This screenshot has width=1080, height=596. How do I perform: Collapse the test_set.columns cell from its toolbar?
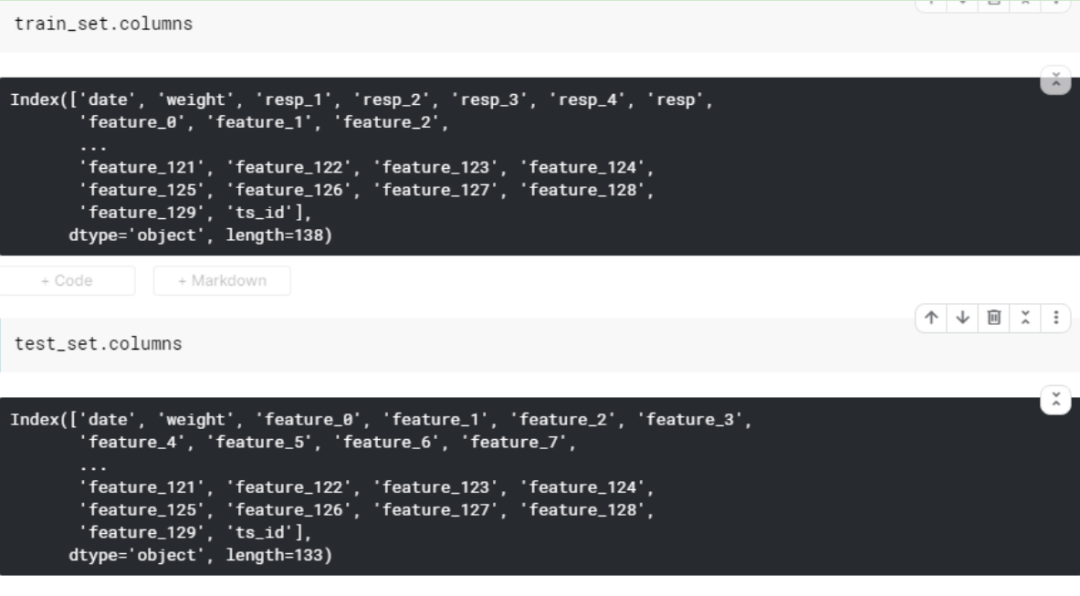1025,318
